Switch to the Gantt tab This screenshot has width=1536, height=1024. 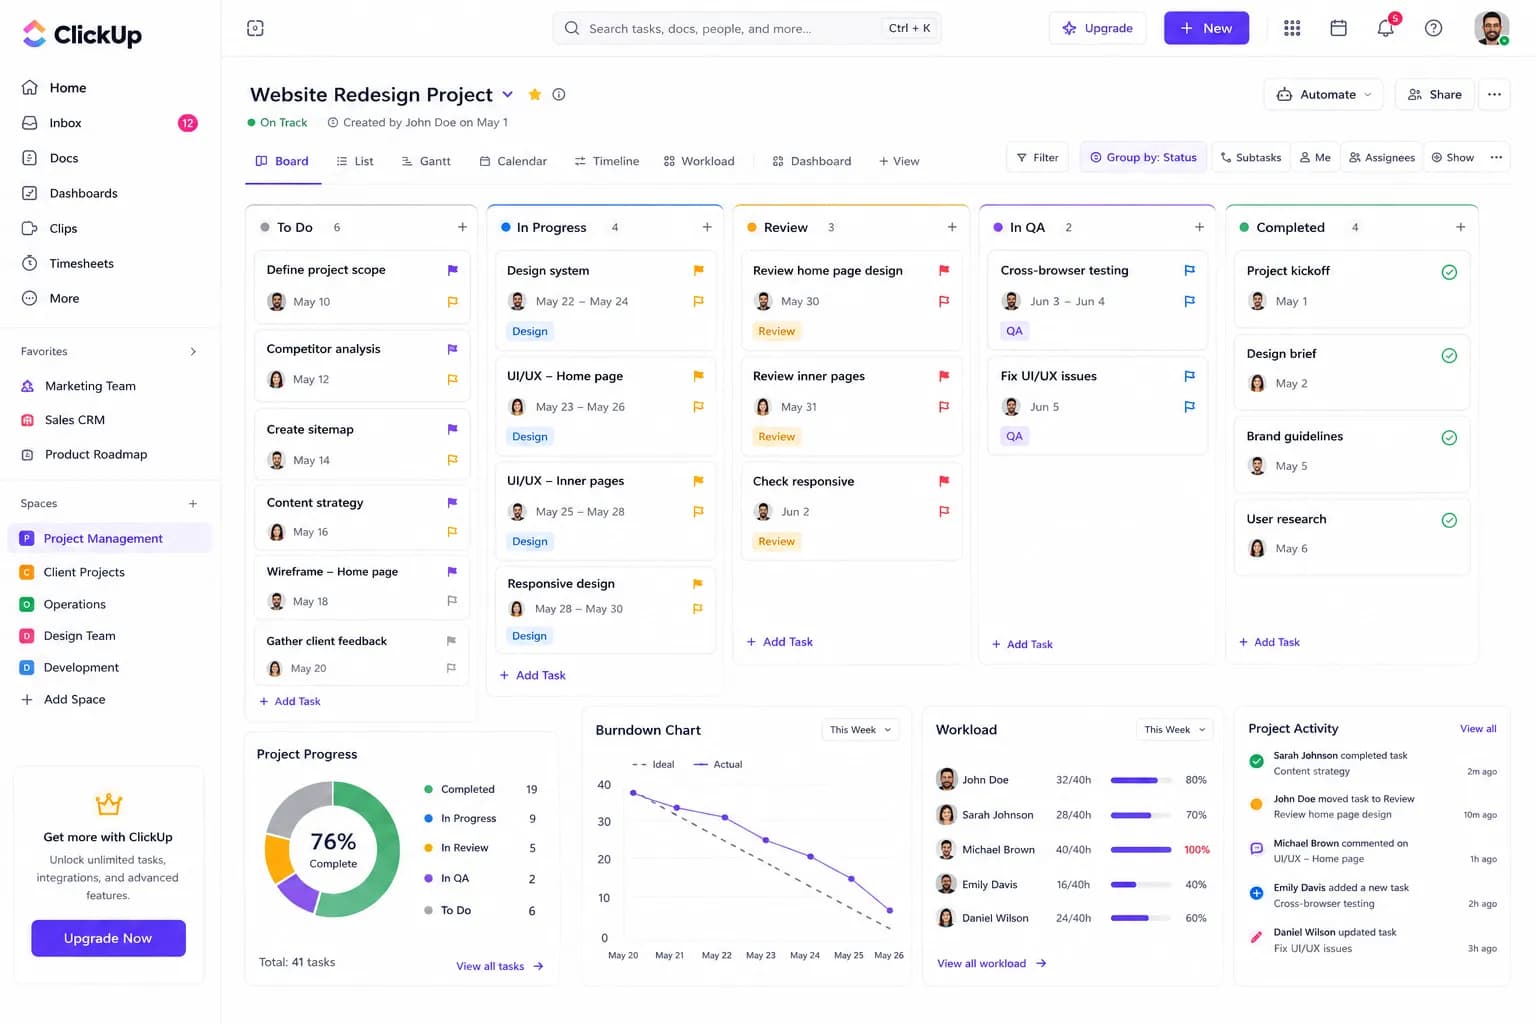pos(426,161)
